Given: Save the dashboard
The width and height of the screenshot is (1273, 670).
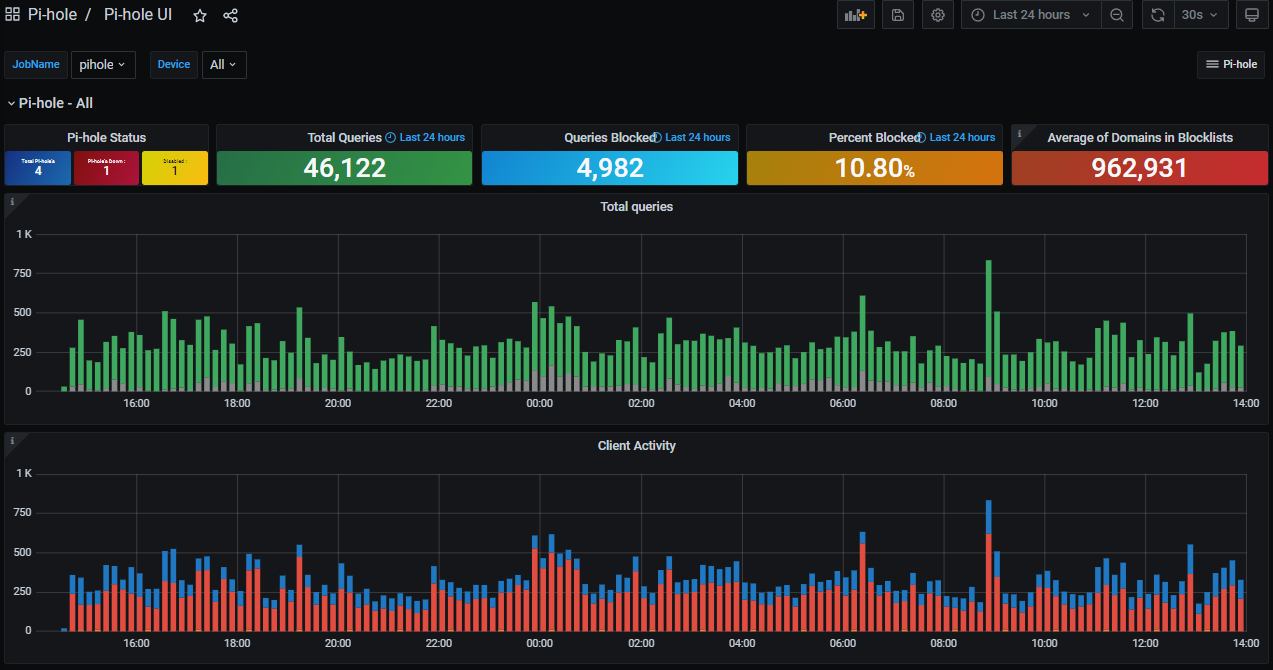Looking at the screenshot, I should pos(898,15).
